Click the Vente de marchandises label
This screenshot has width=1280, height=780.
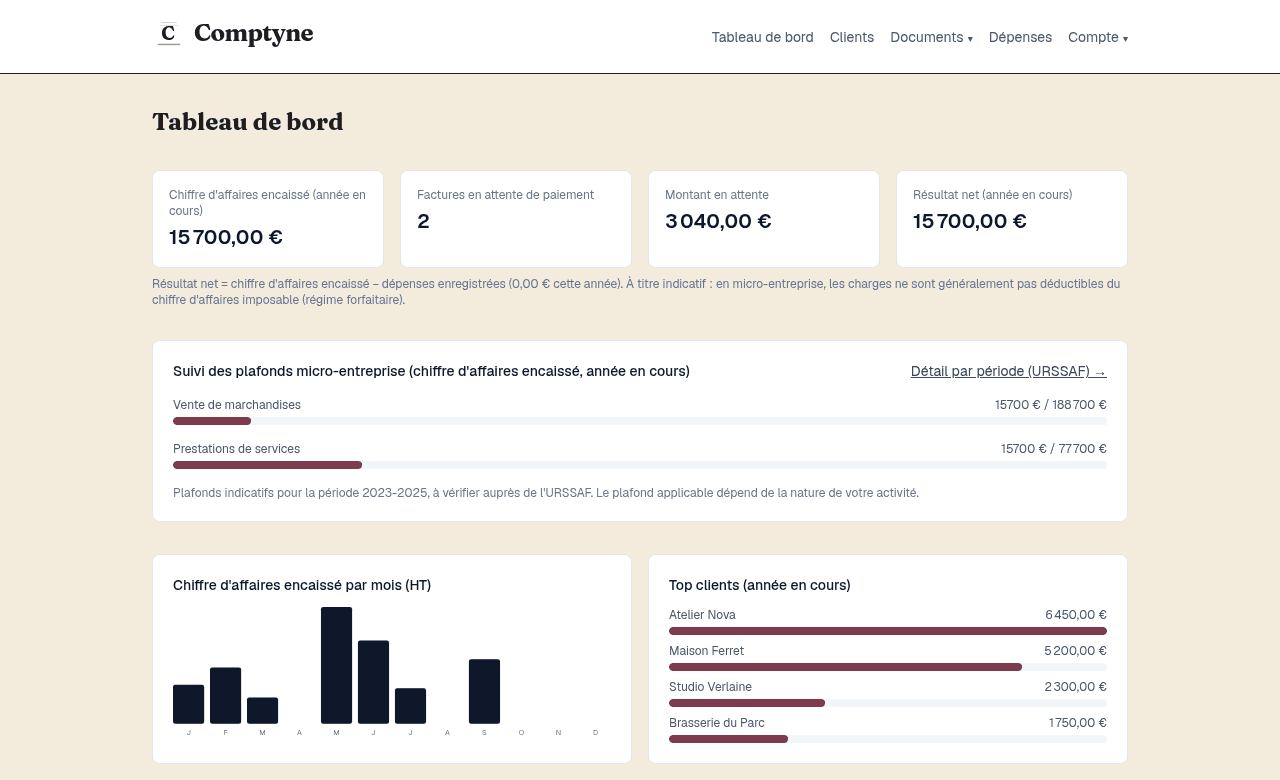[237, 405]
